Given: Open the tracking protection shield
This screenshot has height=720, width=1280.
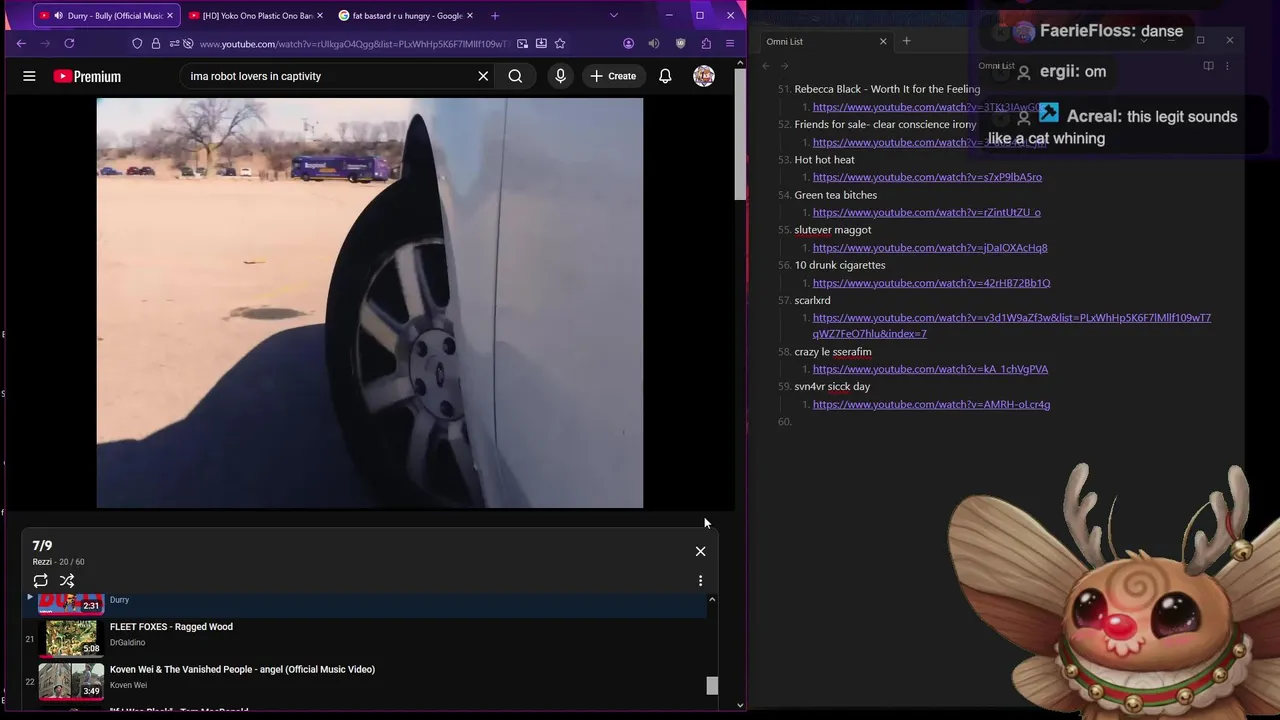Looking at the screenshot, I should (x=137, y=44).
